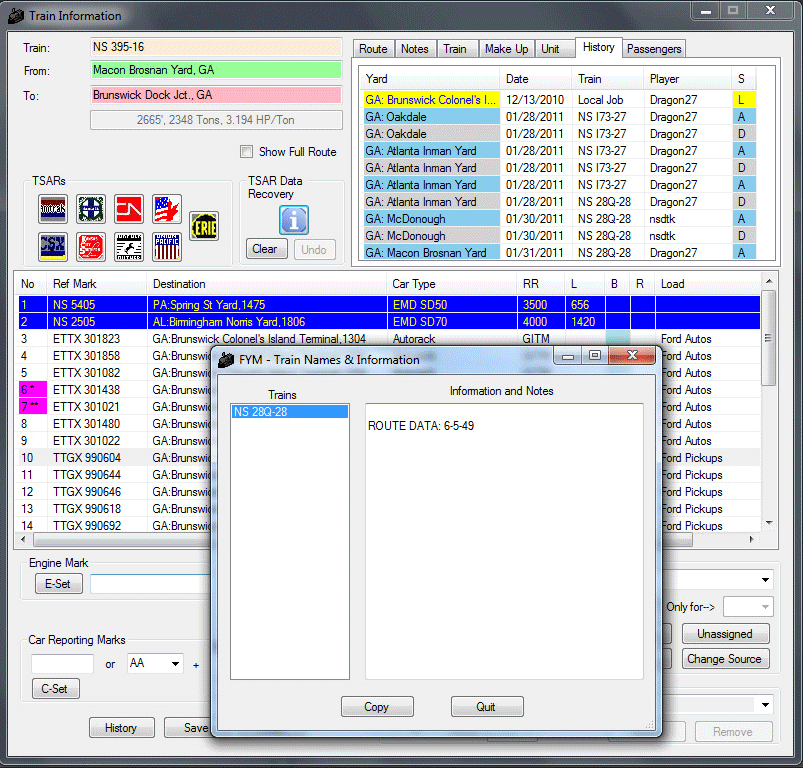The image size is (803, 768).
Task: Click the car list scroll down arrow
Action: tap(769, 523)
